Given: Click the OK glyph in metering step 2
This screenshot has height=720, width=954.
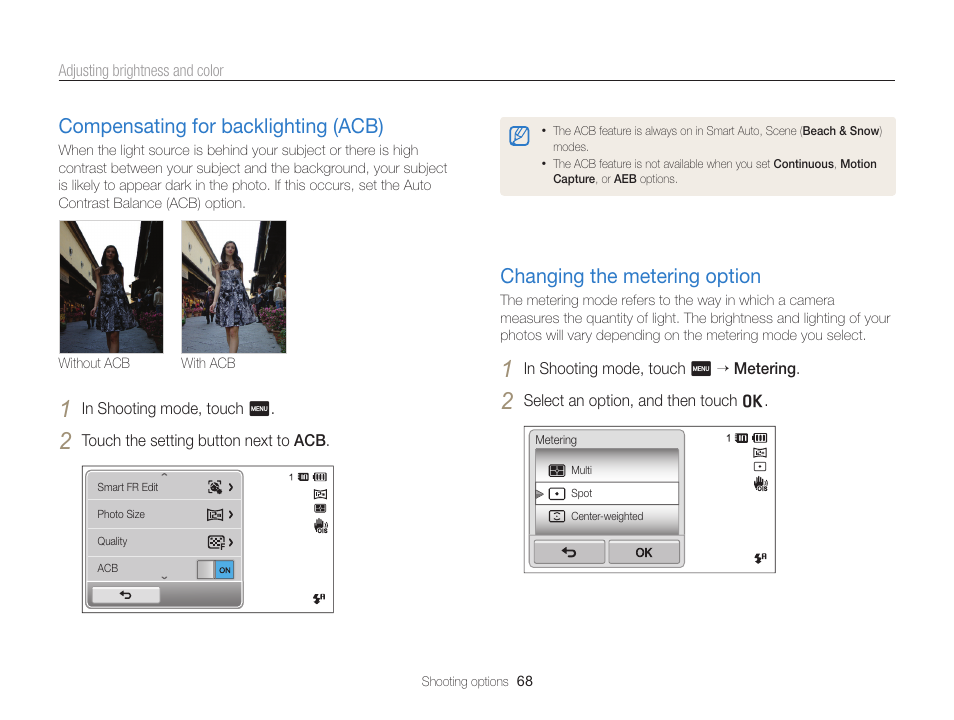Looking at the screenshot, I should 752,401.
